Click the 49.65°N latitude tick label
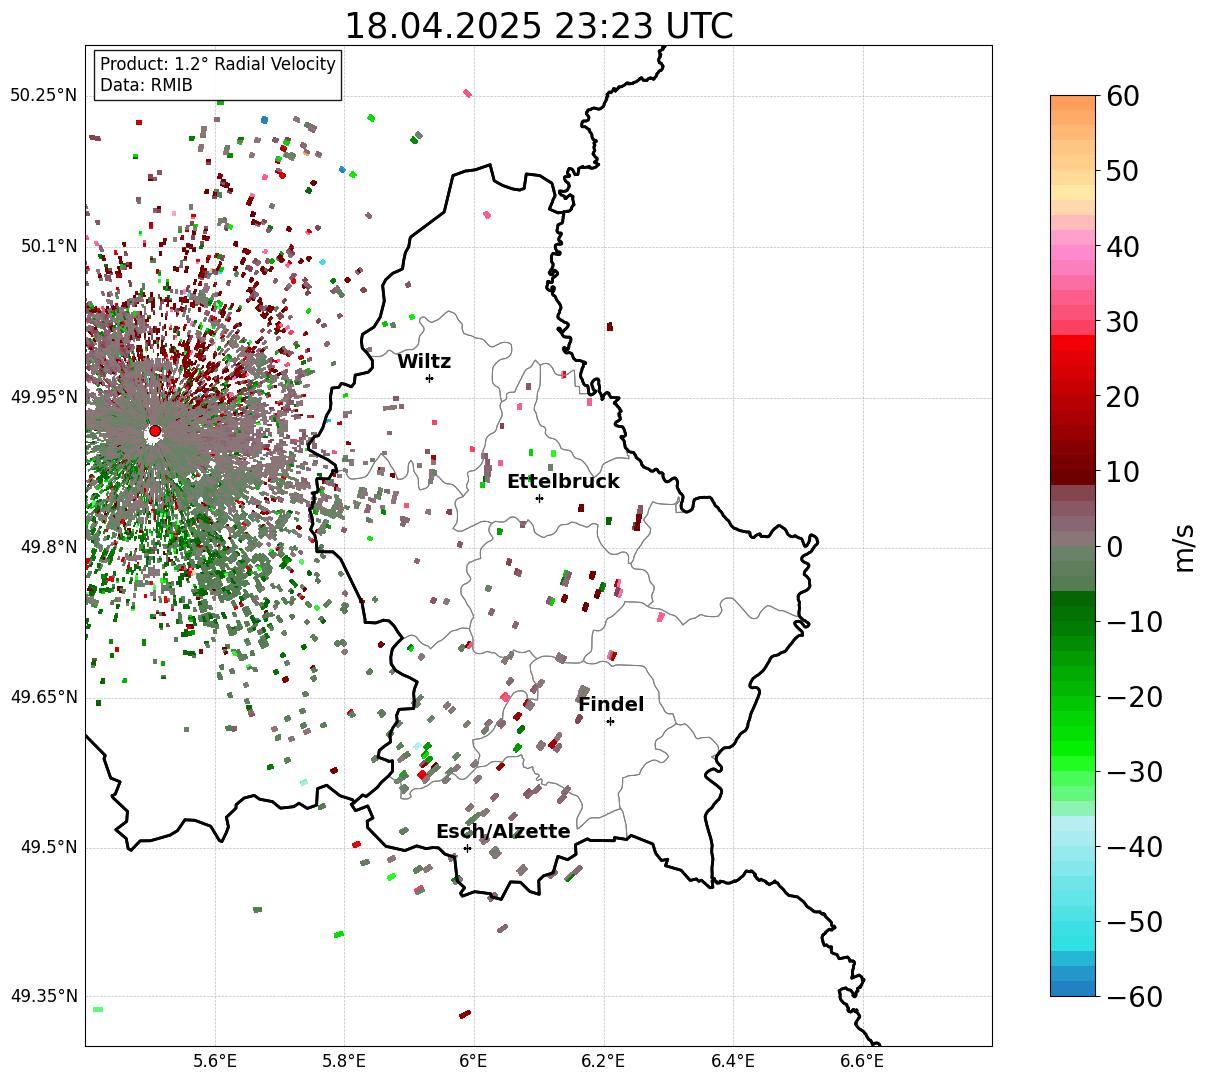The height and width of the screenshot is (1081, 1207). (x=43, y=697)
